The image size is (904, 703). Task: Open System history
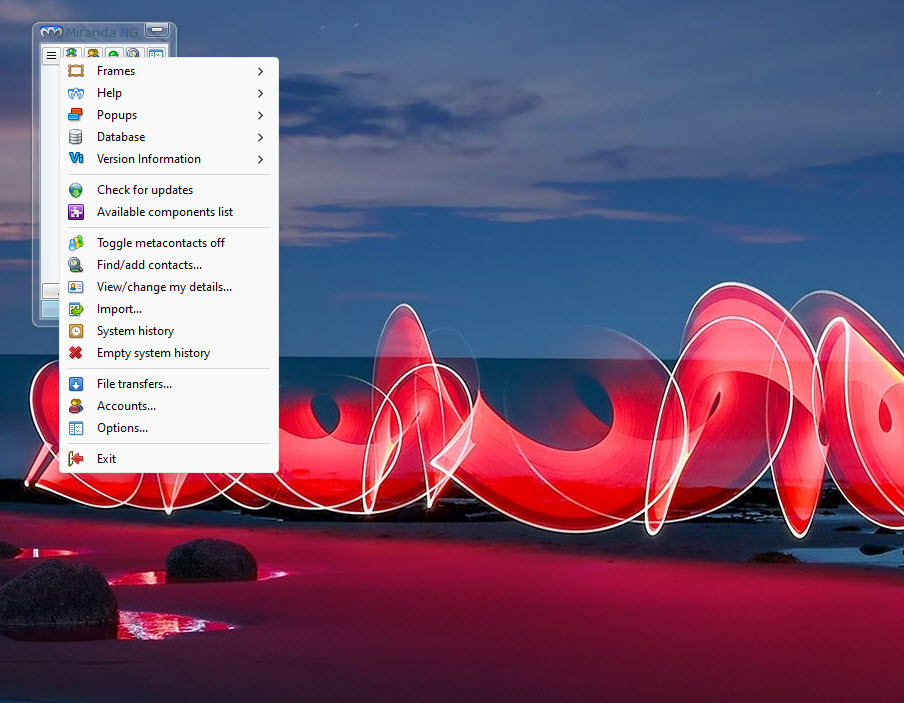pos(169,330)
